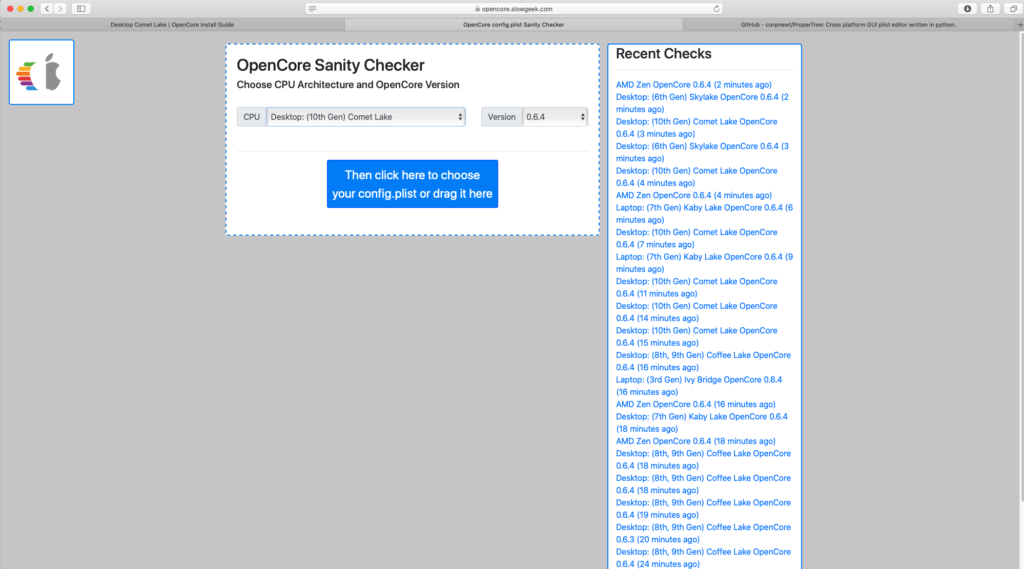Click the Recent Checks heading
This screenshot has height=569, width=1024.
tap(663, 54)
